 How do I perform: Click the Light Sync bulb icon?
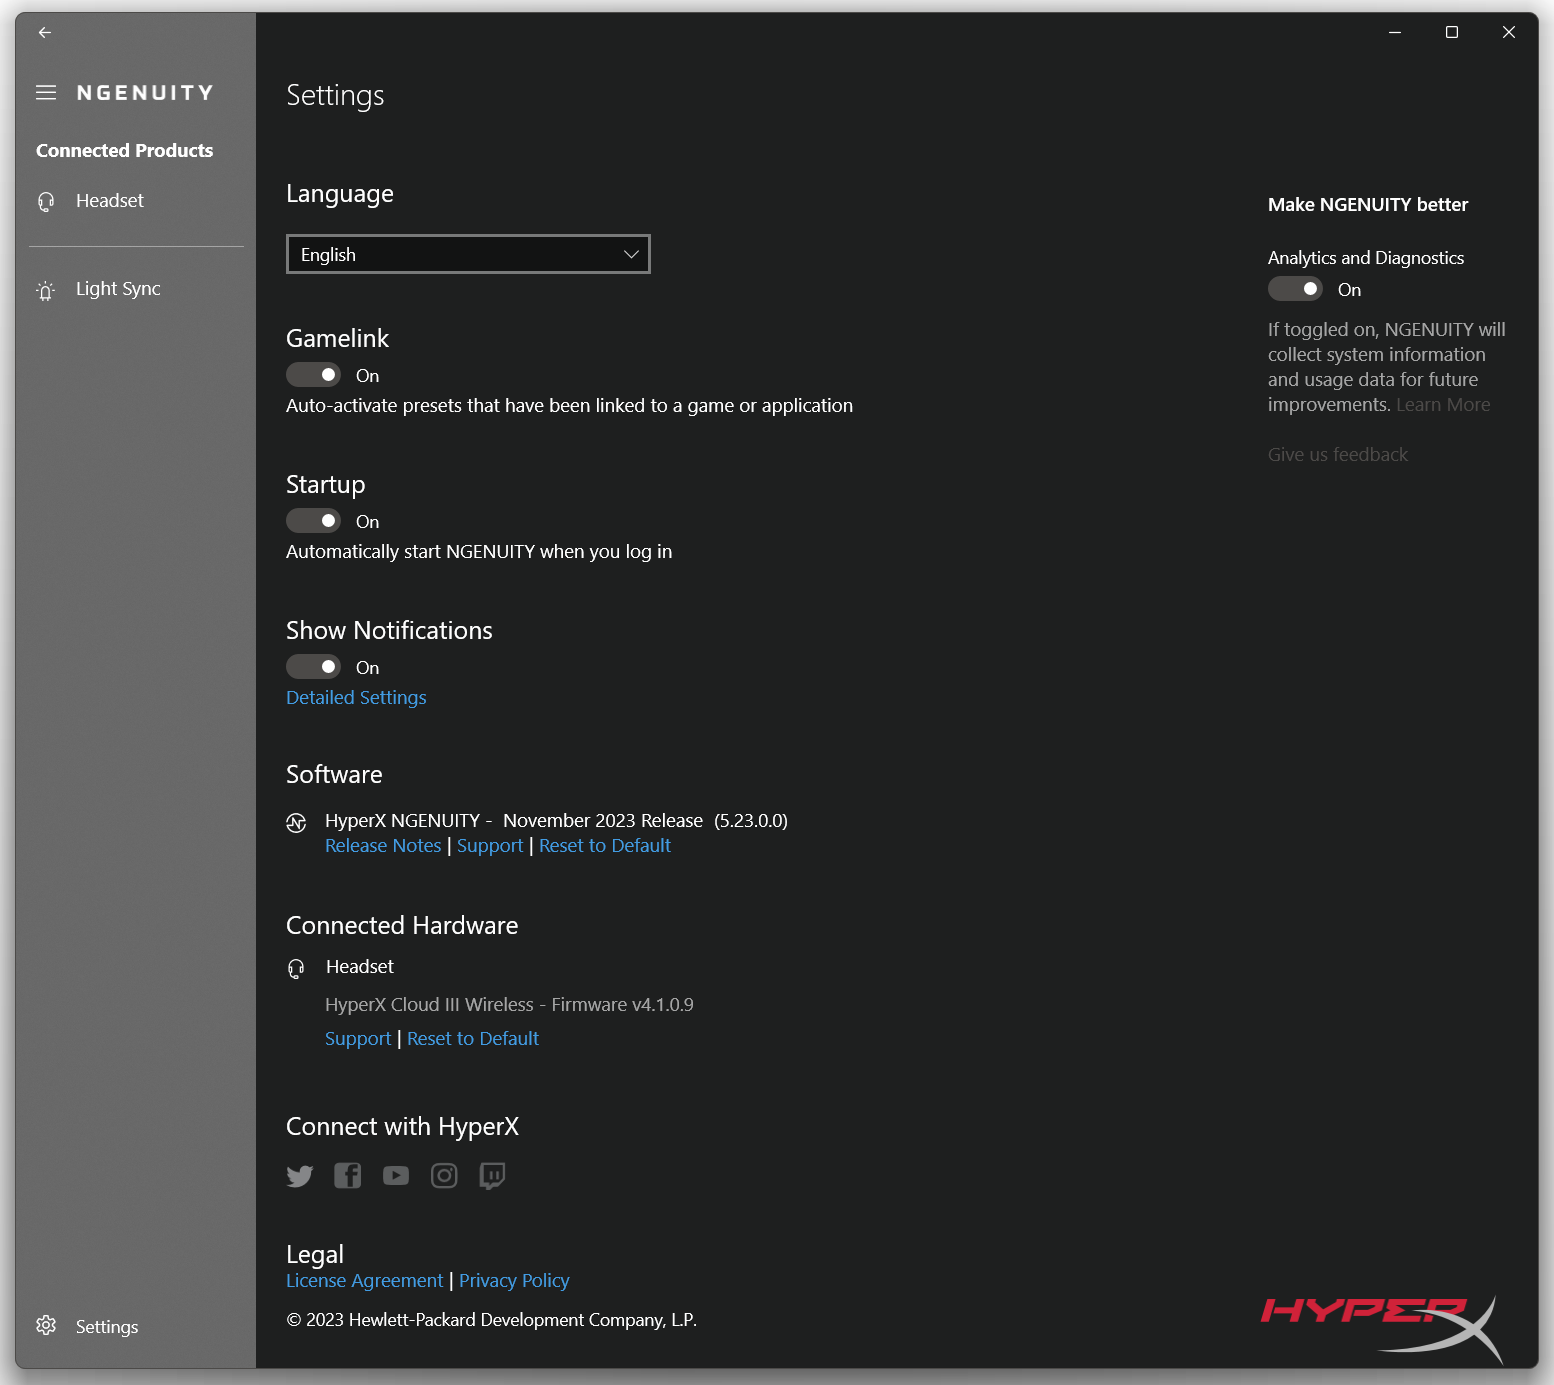[x=46, y=291]
